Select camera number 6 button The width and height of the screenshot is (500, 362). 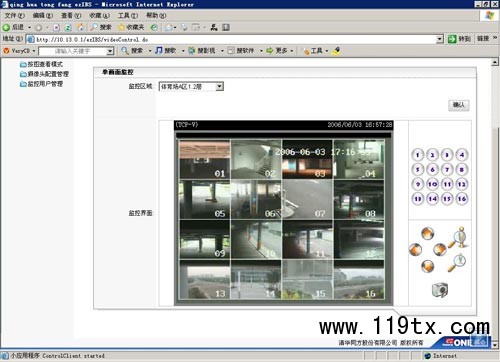click(x=432, y=169)
